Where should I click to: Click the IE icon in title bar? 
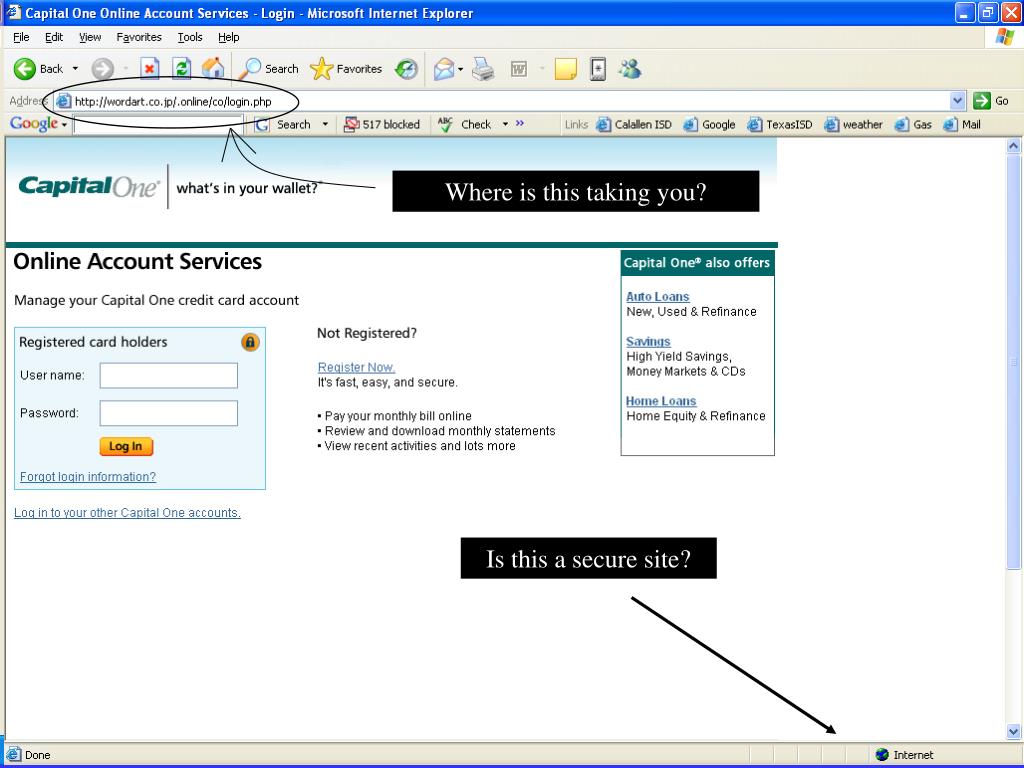pos(13,12)
